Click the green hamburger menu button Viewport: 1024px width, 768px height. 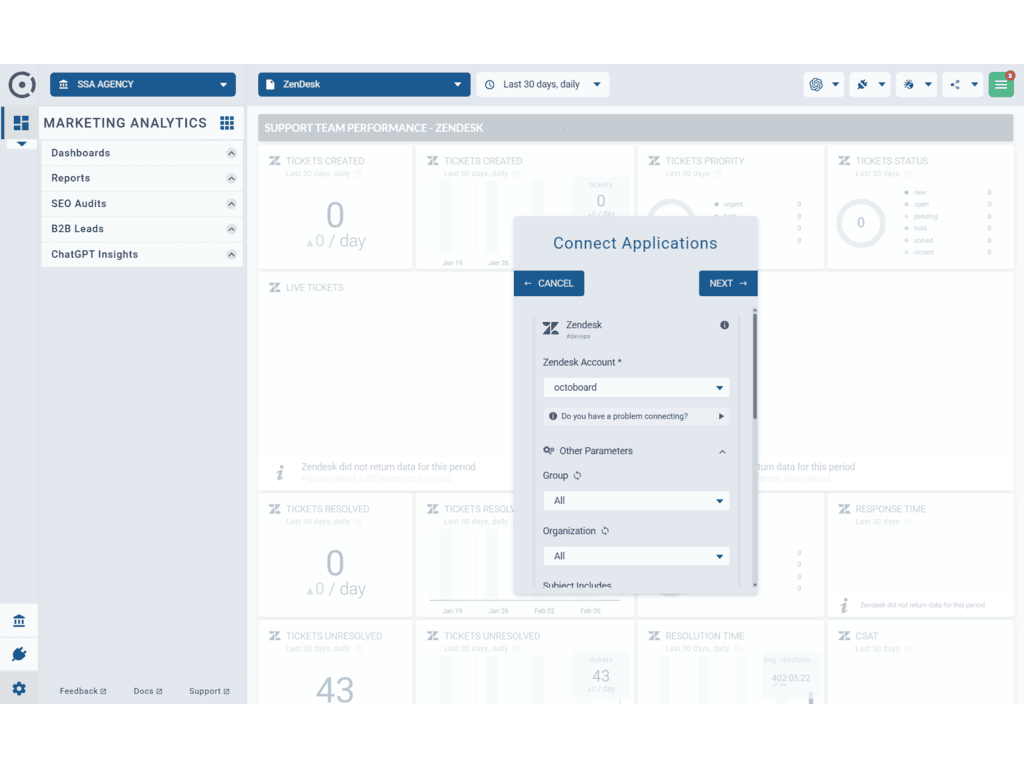(x=1001, y=85)
